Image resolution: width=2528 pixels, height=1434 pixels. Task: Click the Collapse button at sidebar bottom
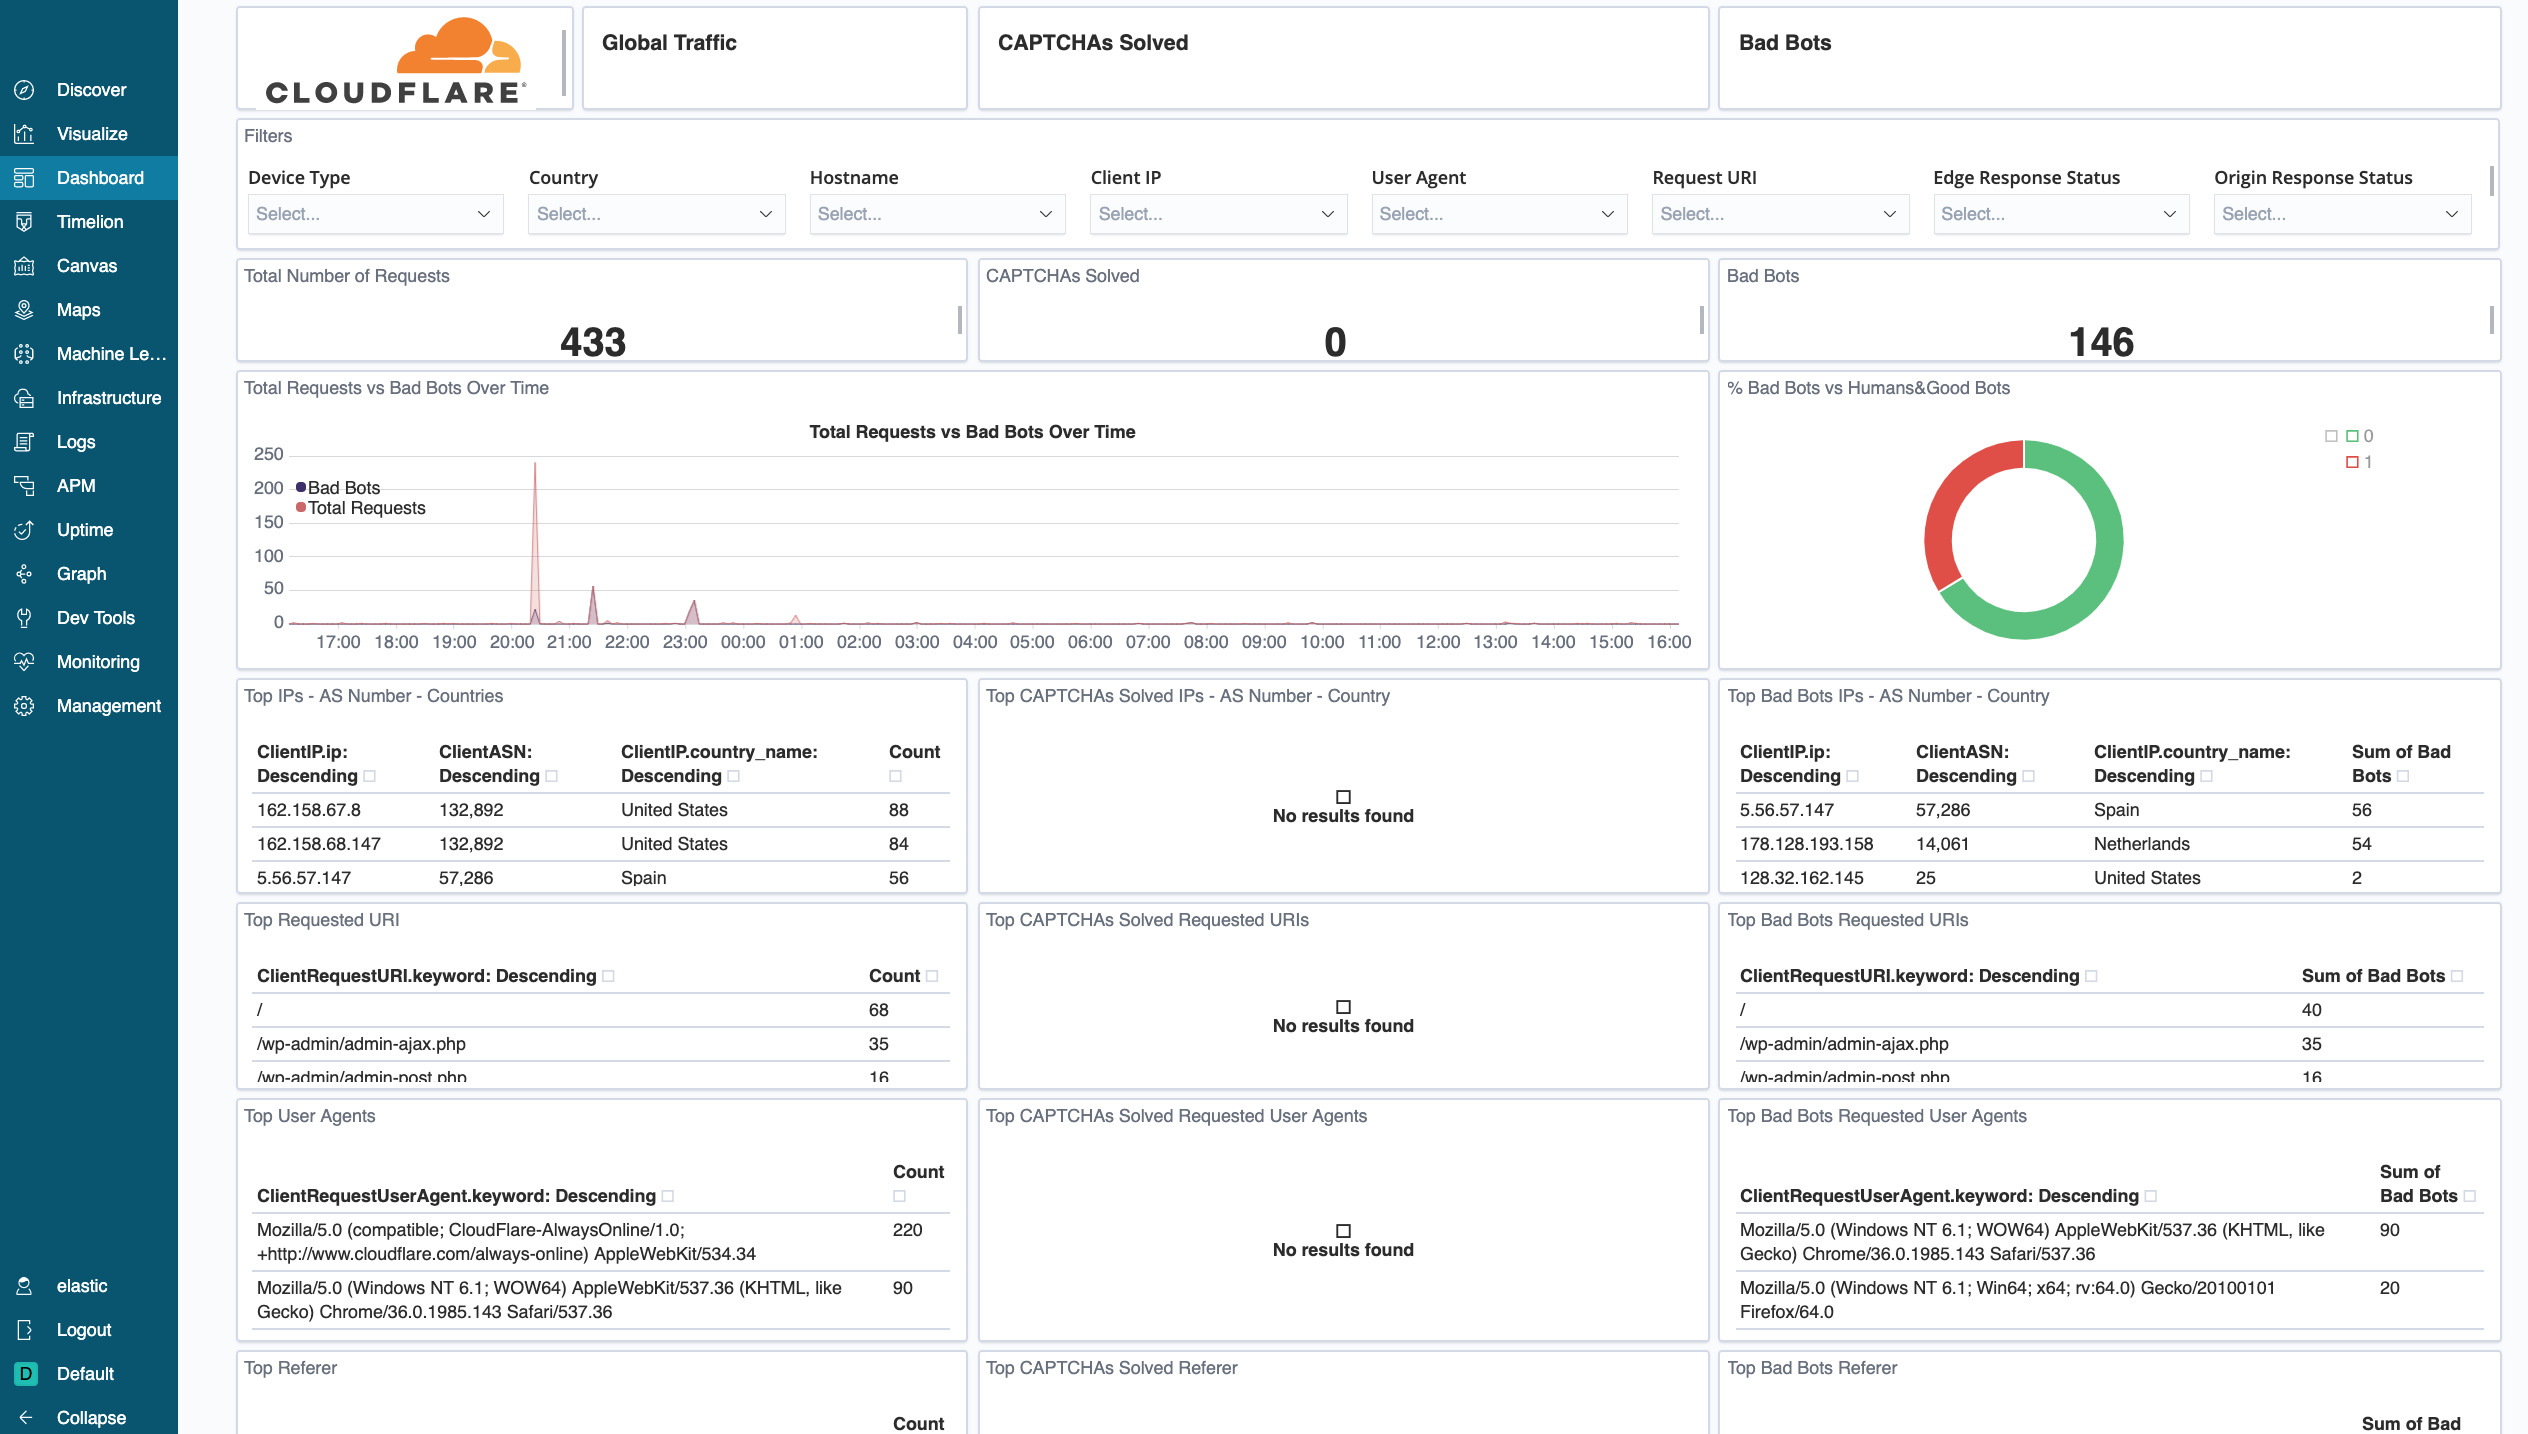click(x=89, y=1417)
